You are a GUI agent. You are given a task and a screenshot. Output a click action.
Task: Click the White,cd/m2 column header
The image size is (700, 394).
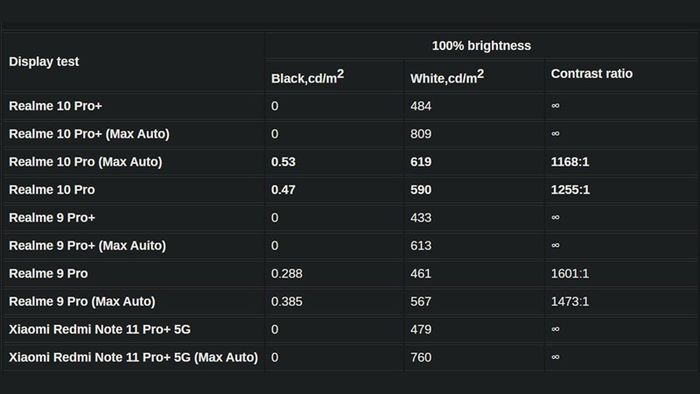[x=447, y=77]
